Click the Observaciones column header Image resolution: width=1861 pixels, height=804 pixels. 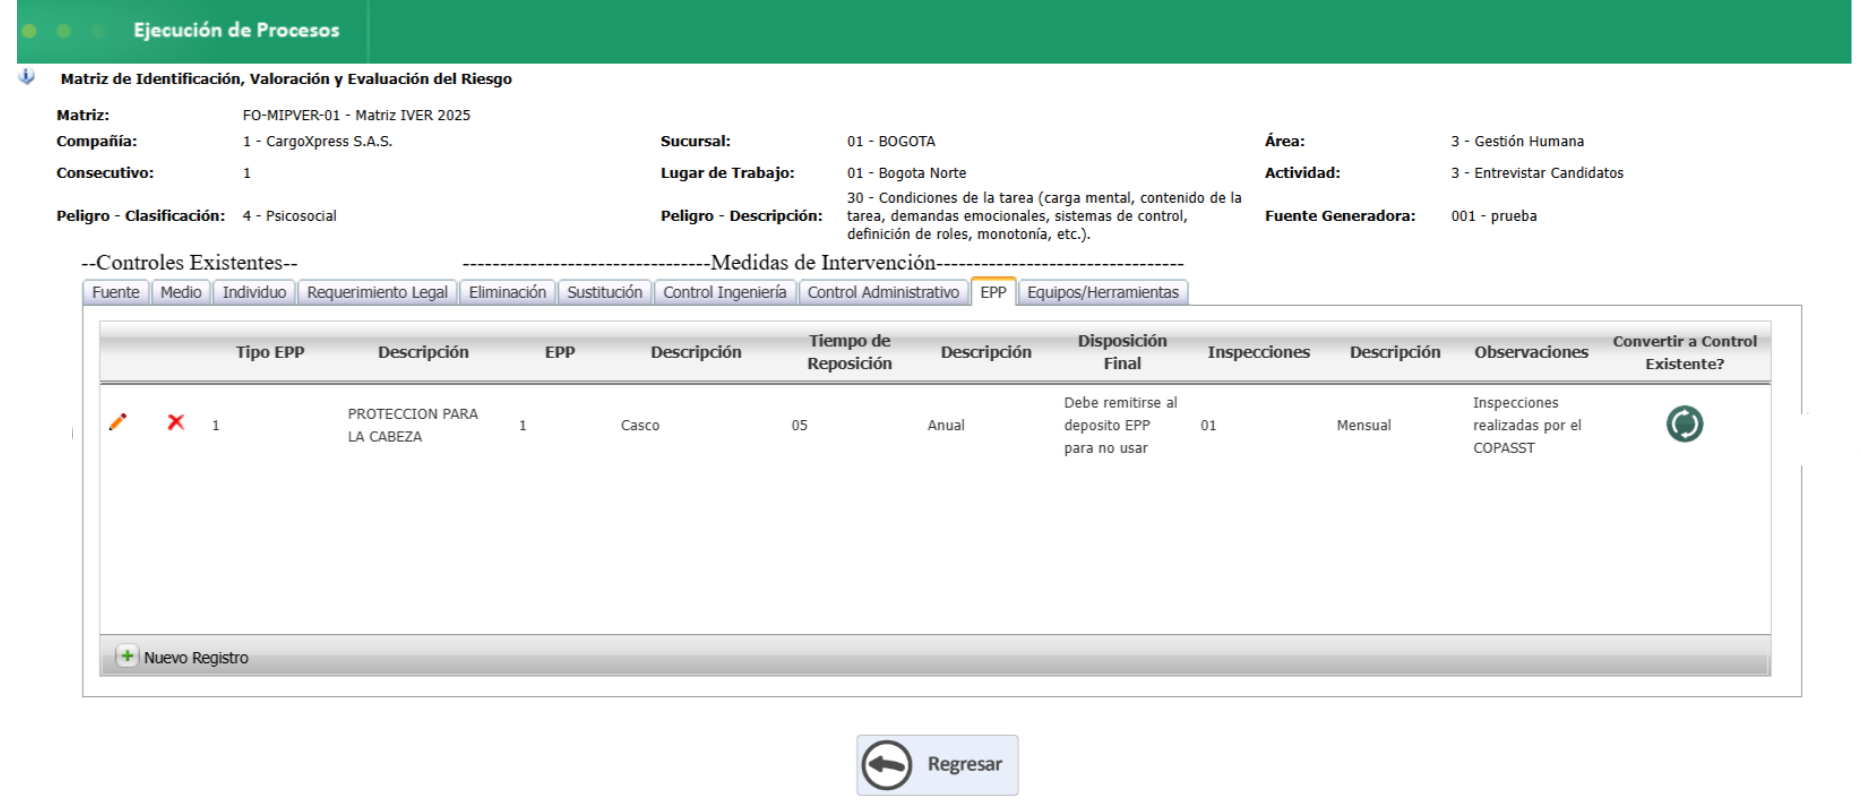pos(1531,352)
